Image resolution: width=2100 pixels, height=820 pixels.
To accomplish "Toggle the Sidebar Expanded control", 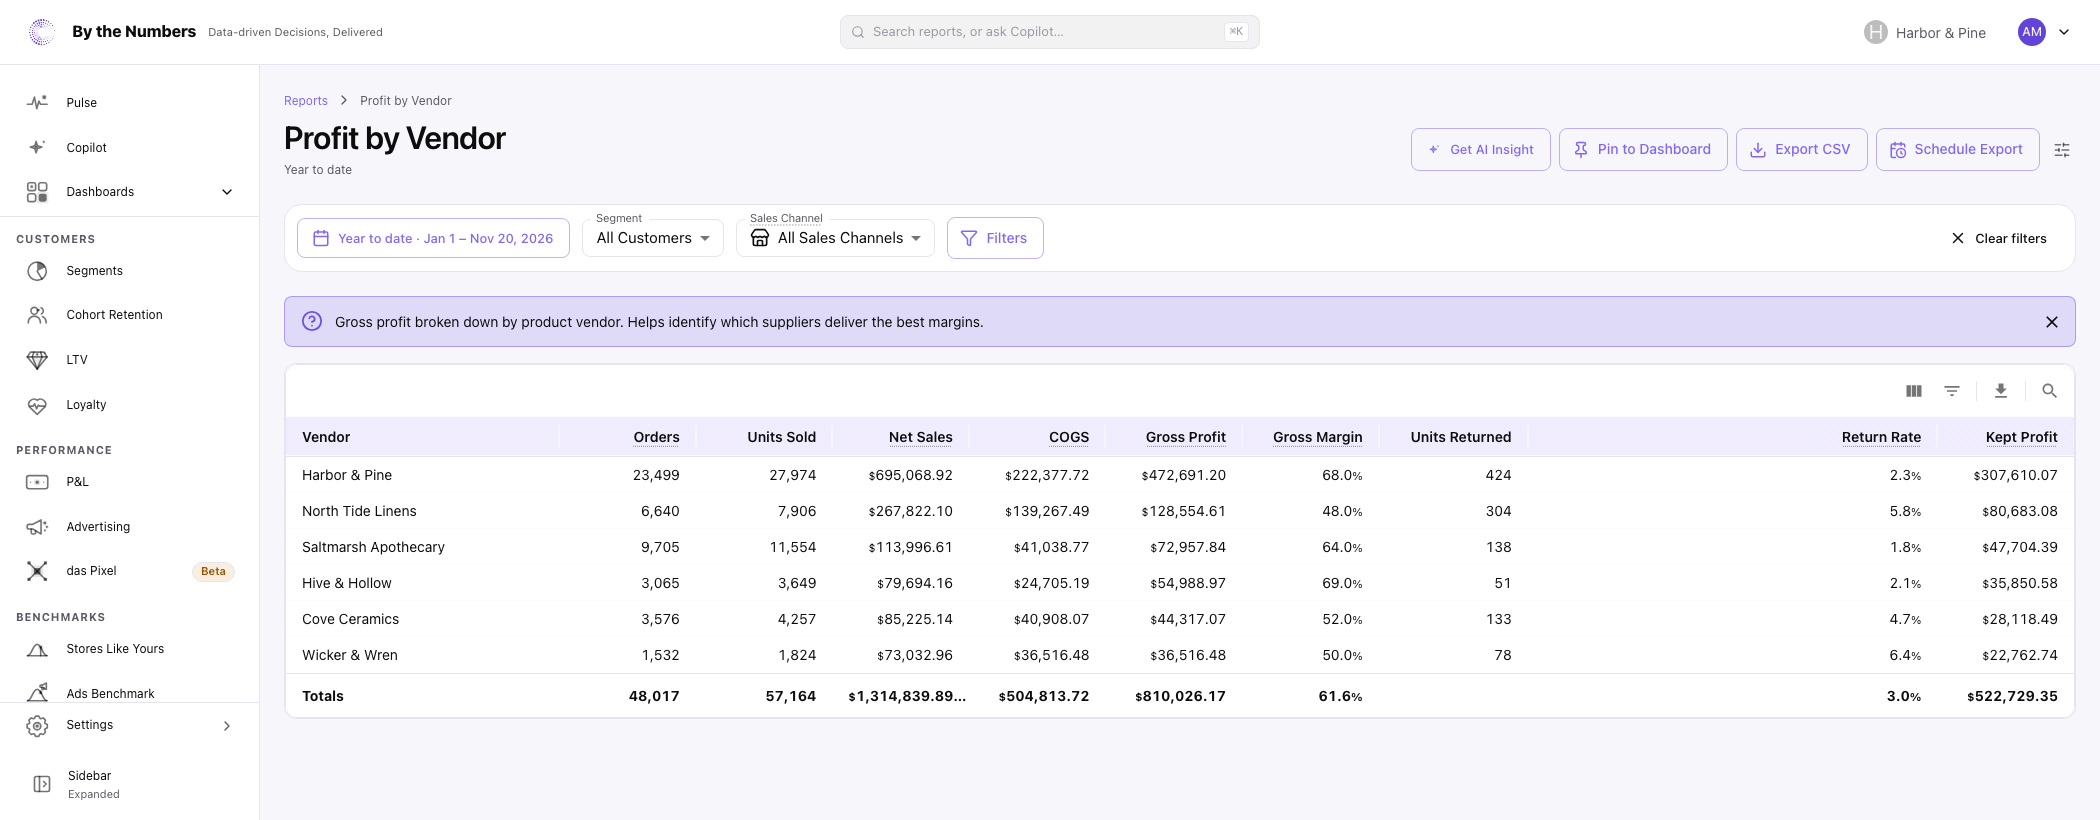I will 130,784.
